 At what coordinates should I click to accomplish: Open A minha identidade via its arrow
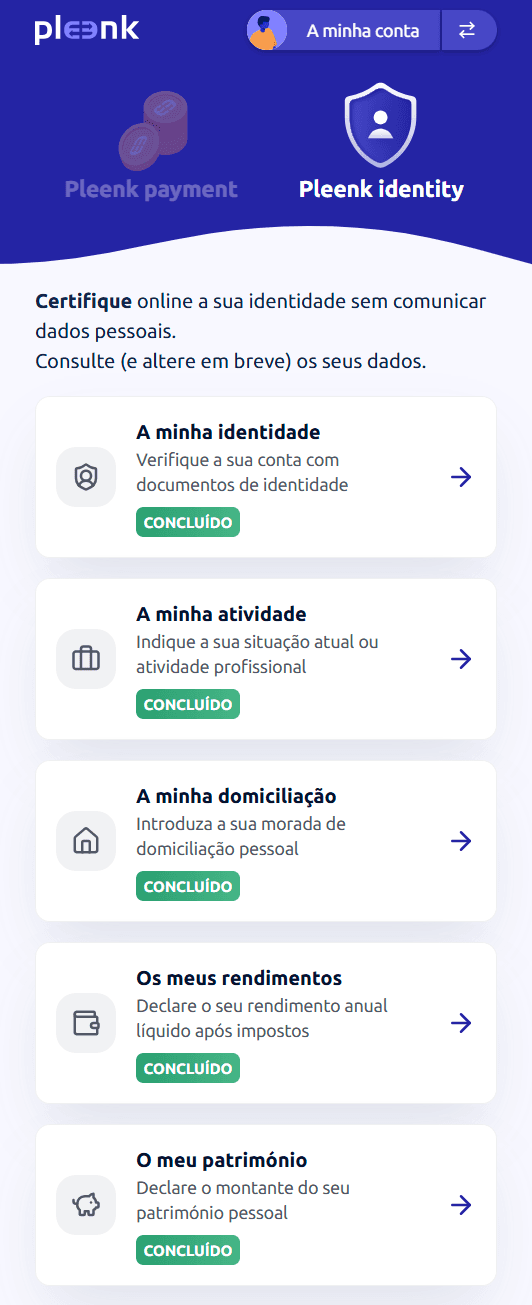coord(461,477)
